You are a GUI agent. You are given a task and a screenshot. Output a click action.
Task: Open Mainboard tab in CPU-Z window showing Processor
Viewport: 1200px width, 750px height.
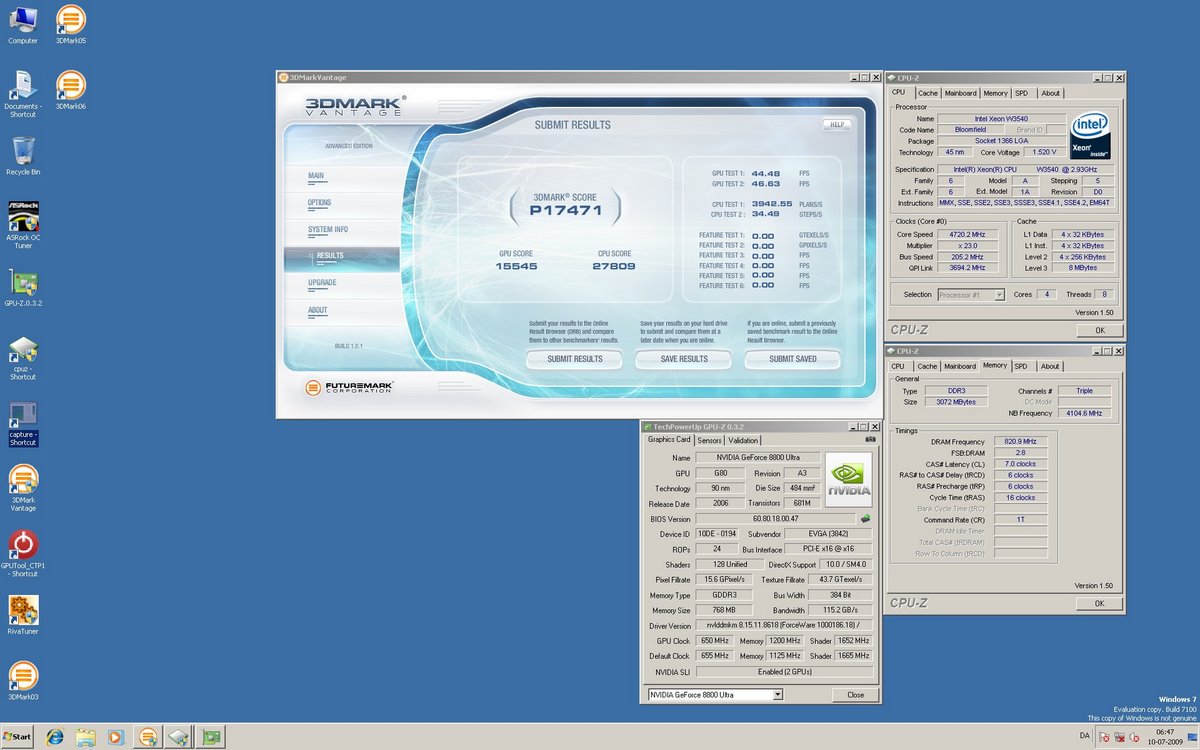pos(960,93)
